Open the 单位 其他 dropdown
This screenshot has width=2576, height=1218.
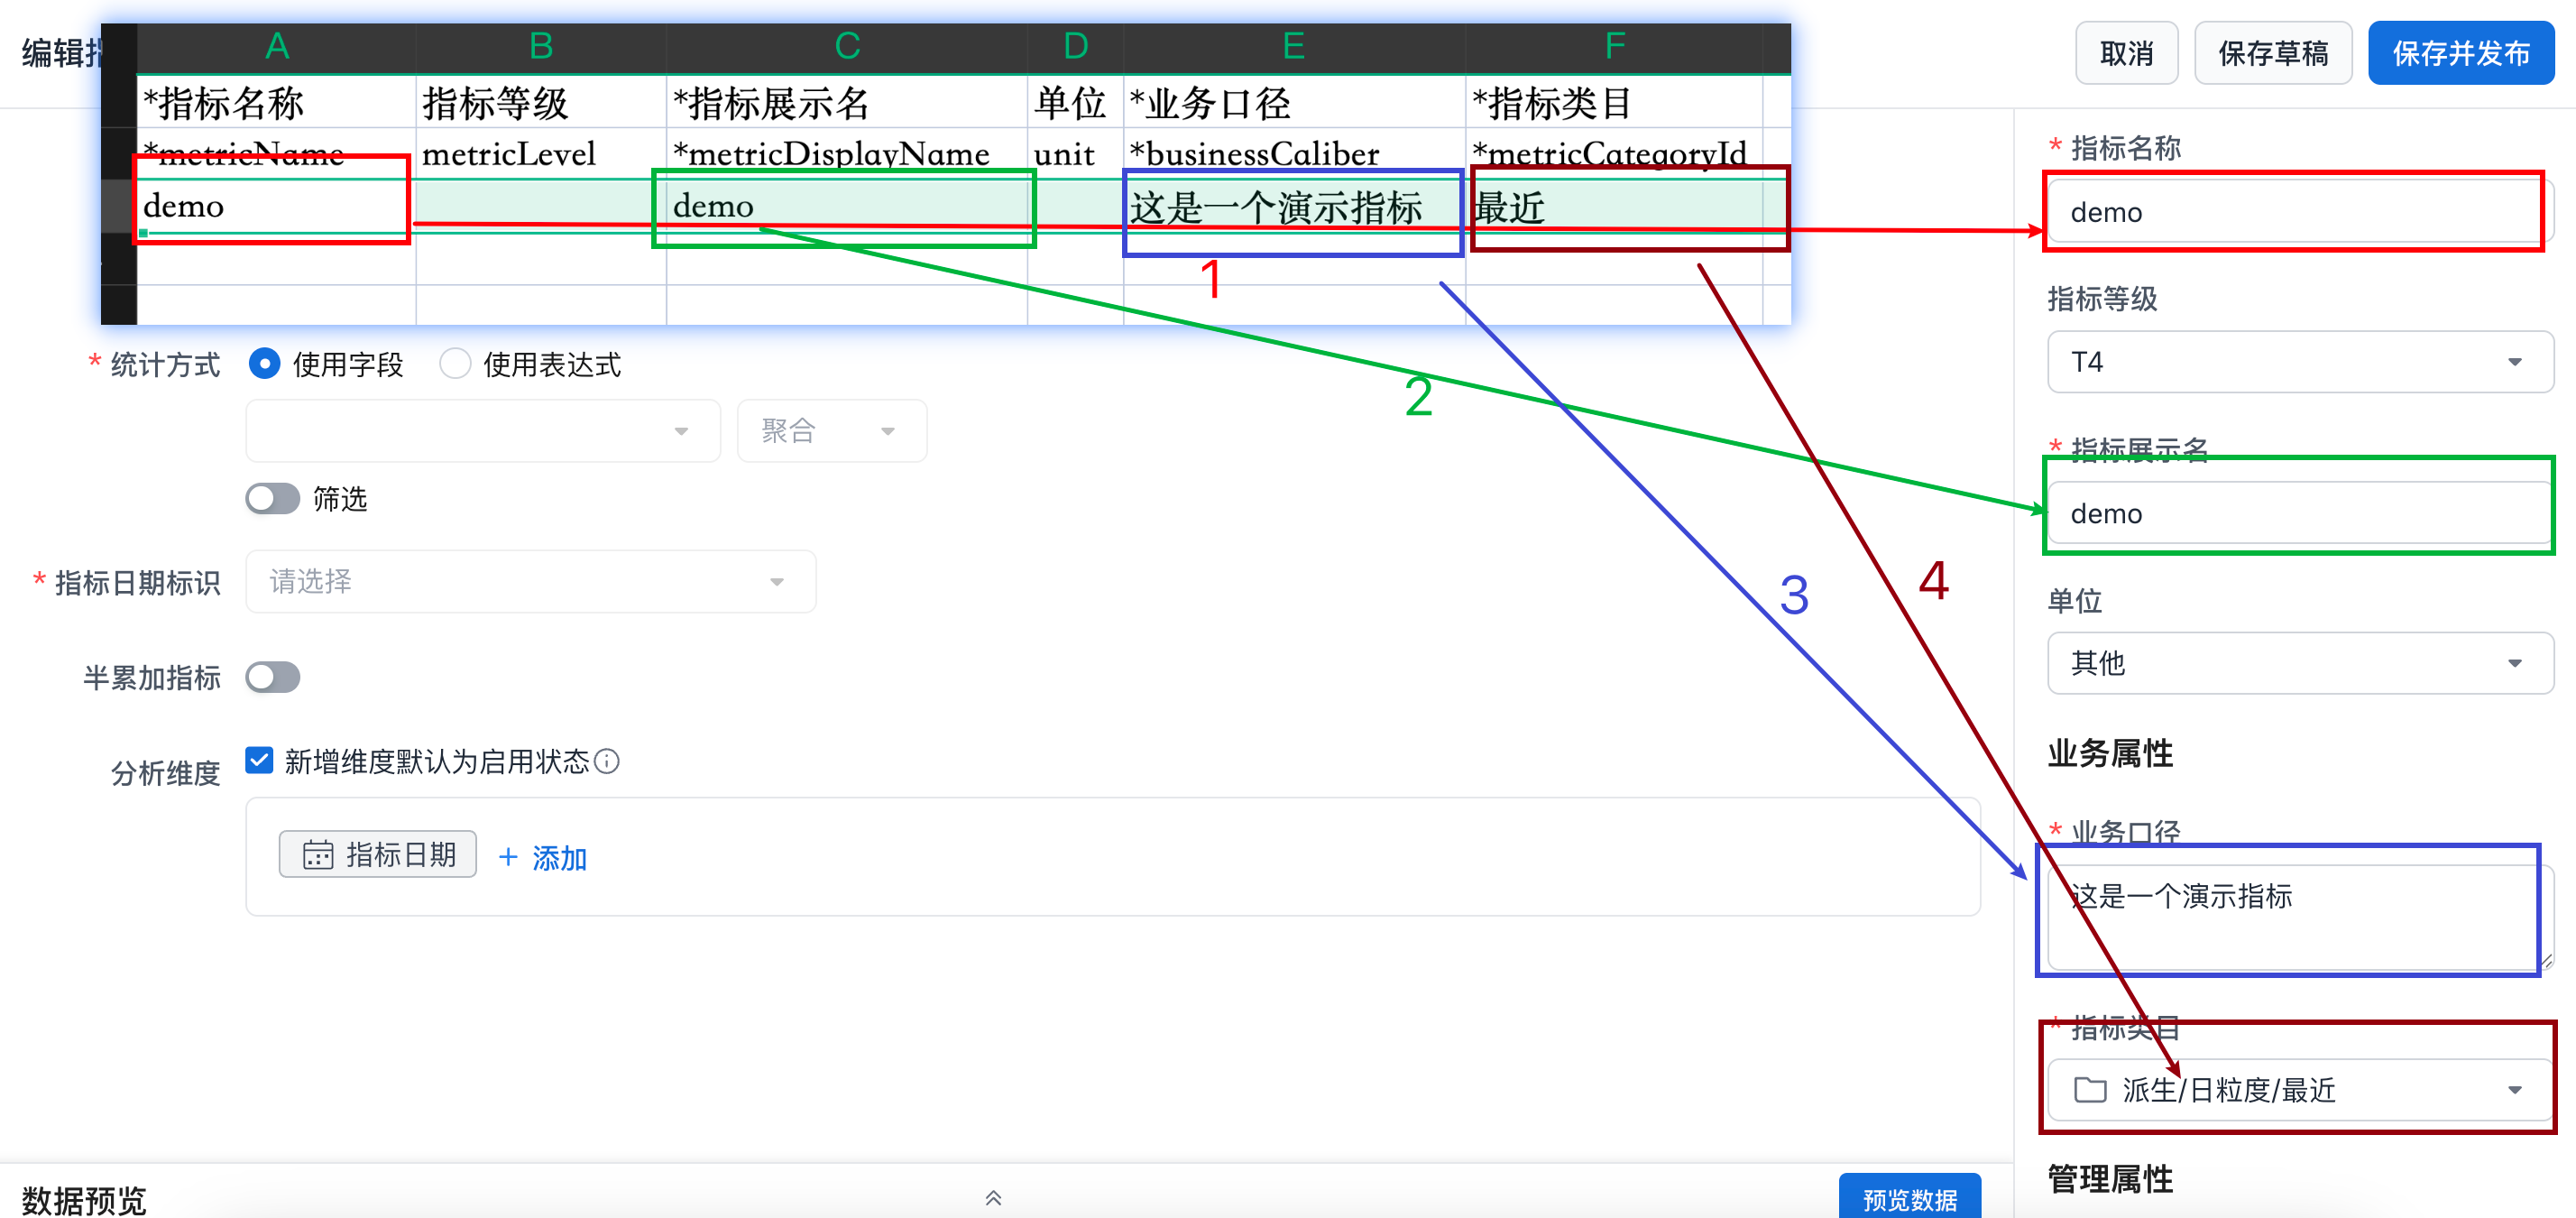coord(2299,663)
